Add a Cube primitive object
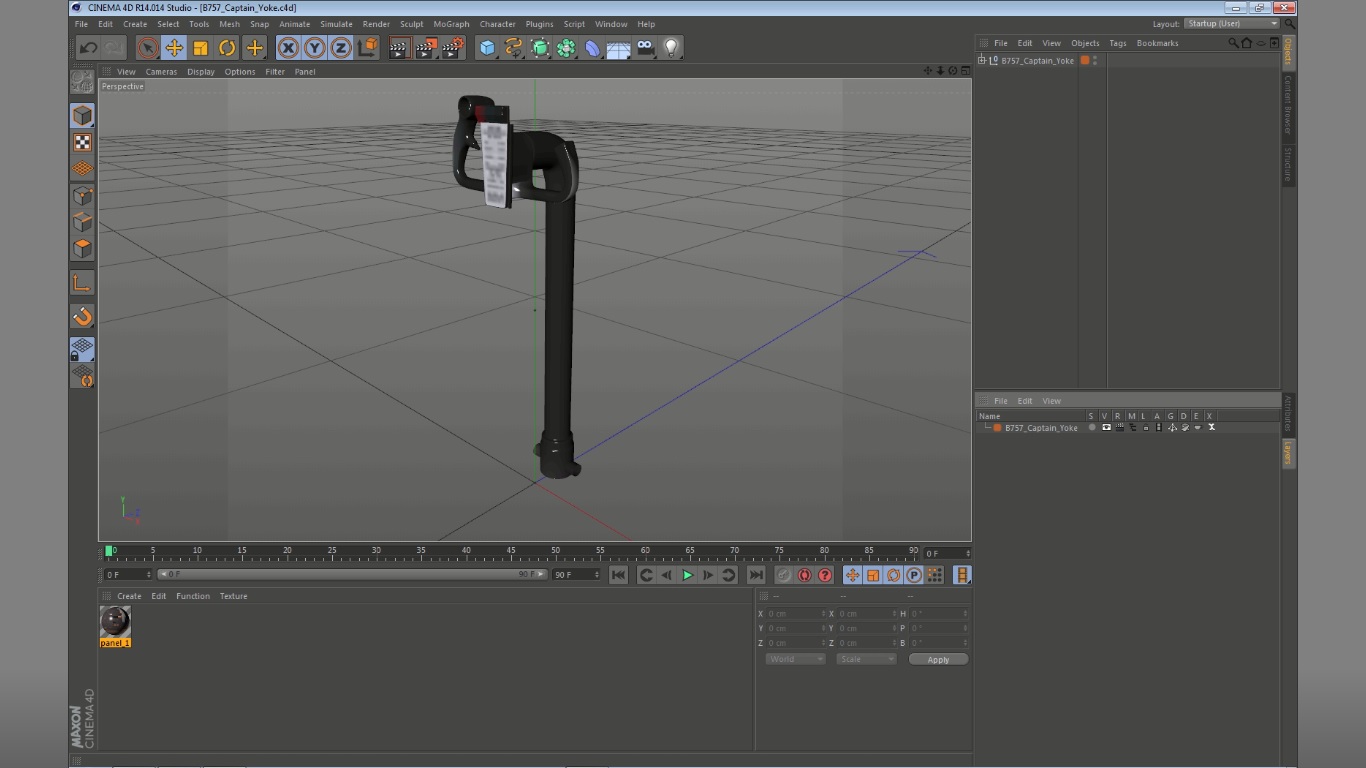 point(486,47)
